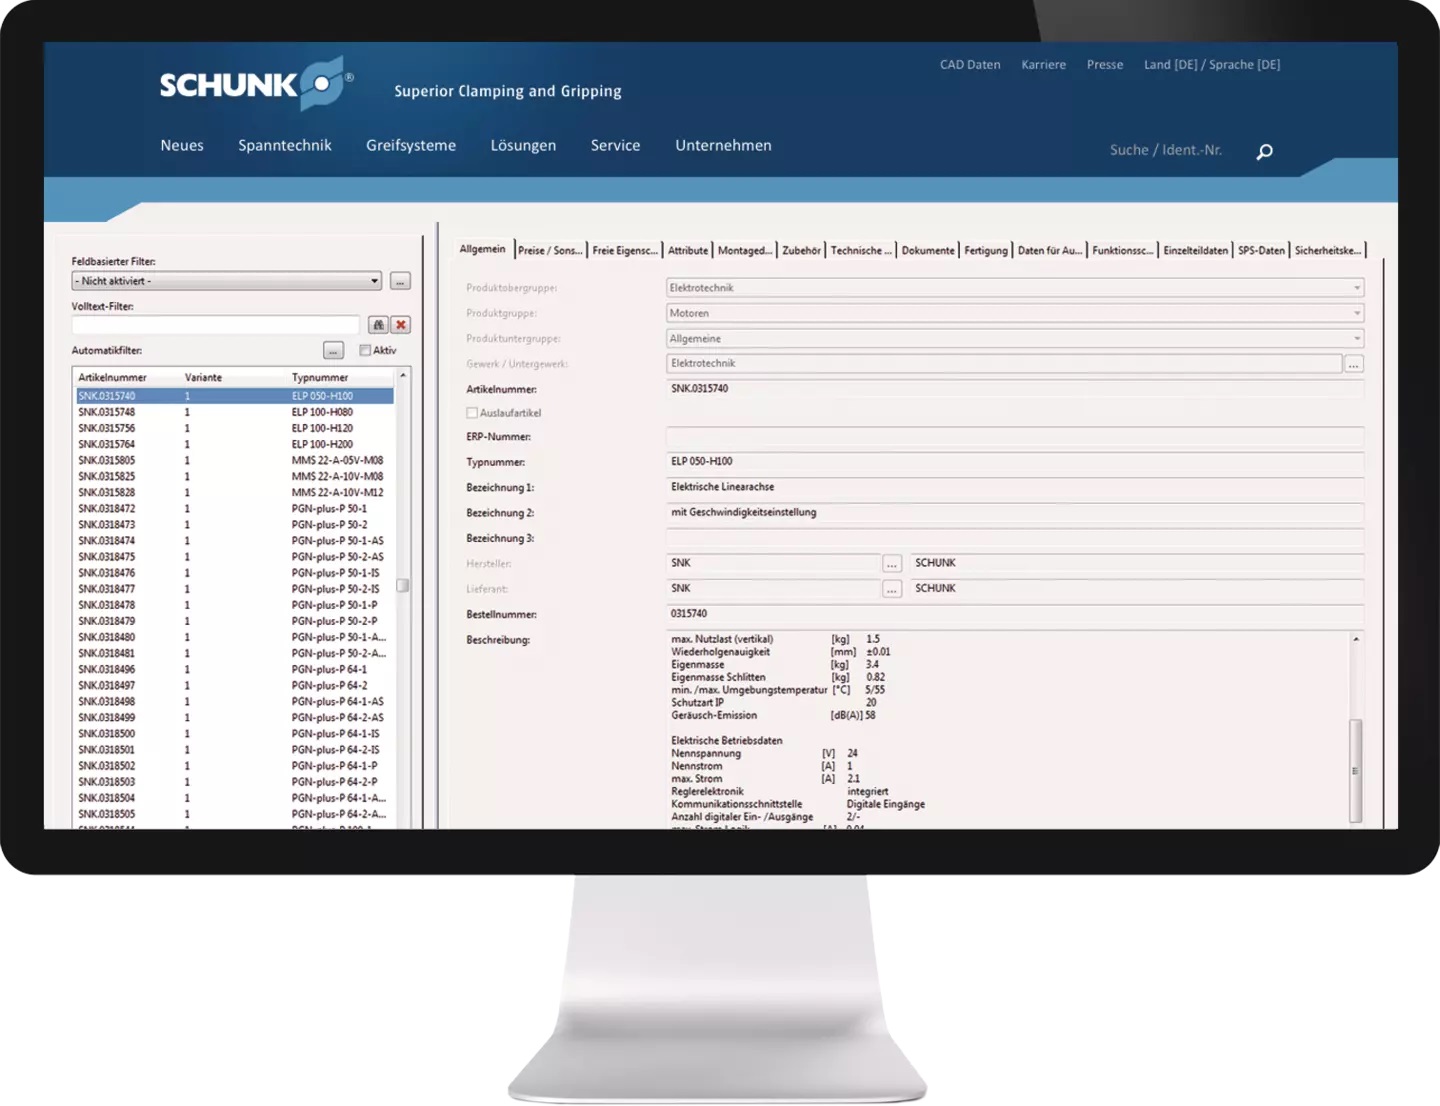The height and width of the screenshot is (1106, 1440).
Task: Follow the CAD Daten link
Action: pos(969,64)
